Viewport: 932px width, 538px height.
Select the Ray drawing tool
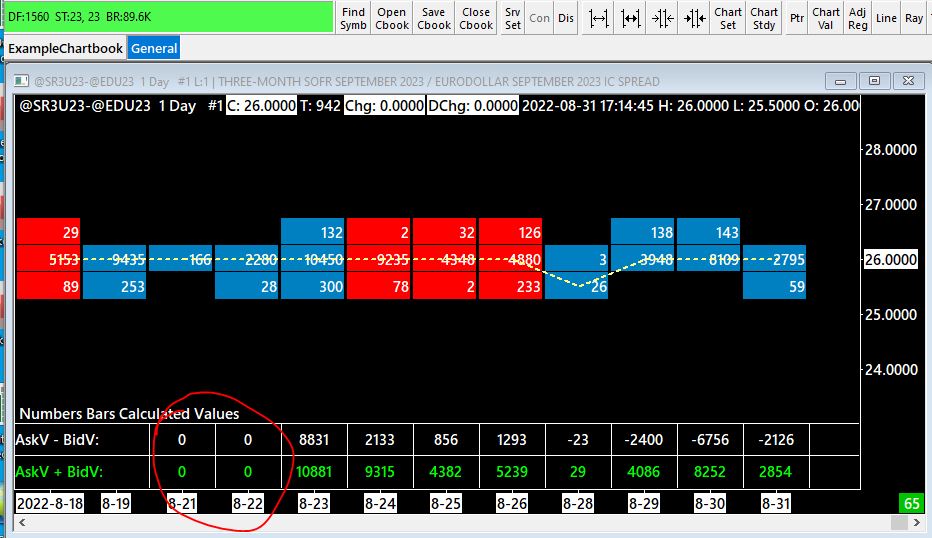tap(914, 18)
